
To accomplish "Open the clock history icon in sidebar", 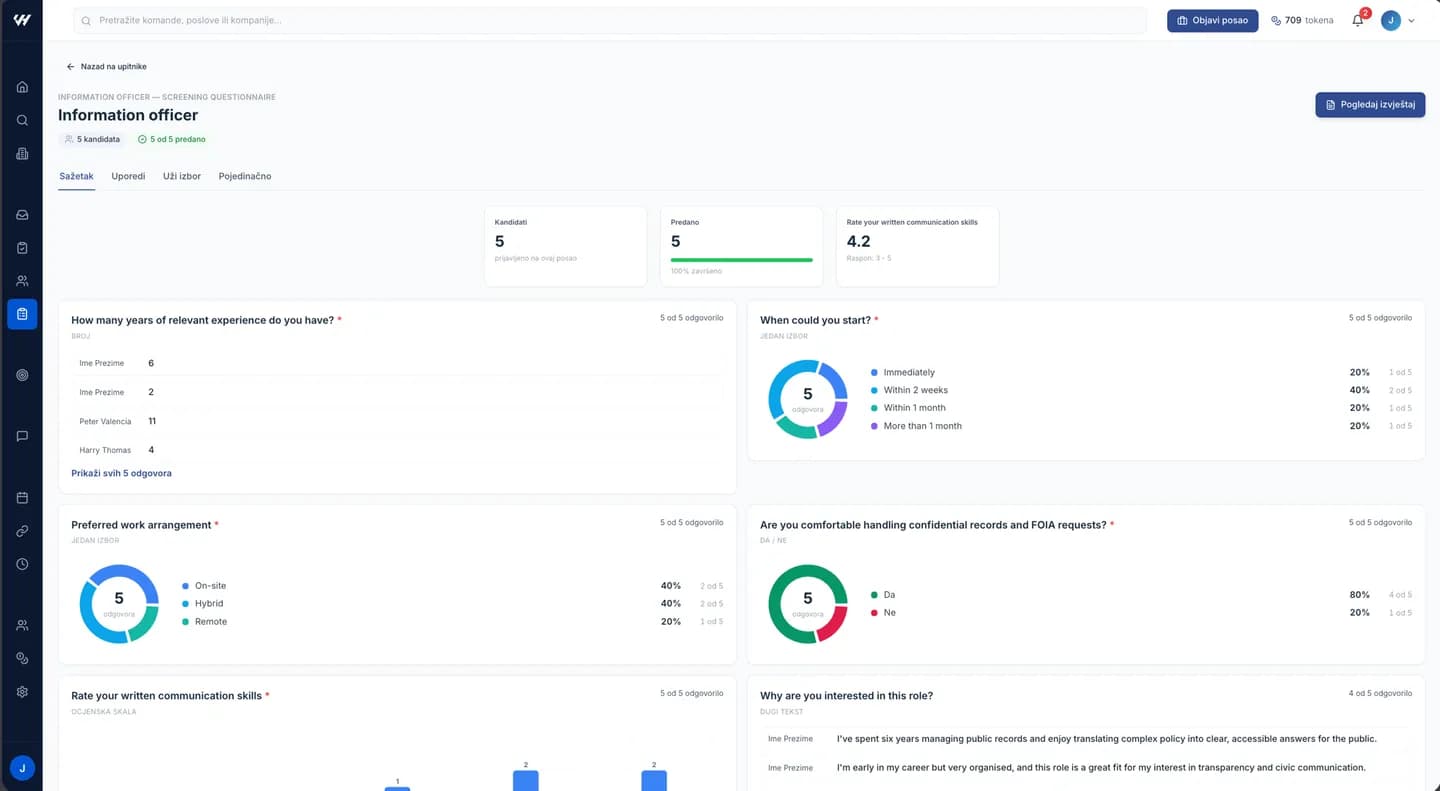I will click(x=22, y=564).
